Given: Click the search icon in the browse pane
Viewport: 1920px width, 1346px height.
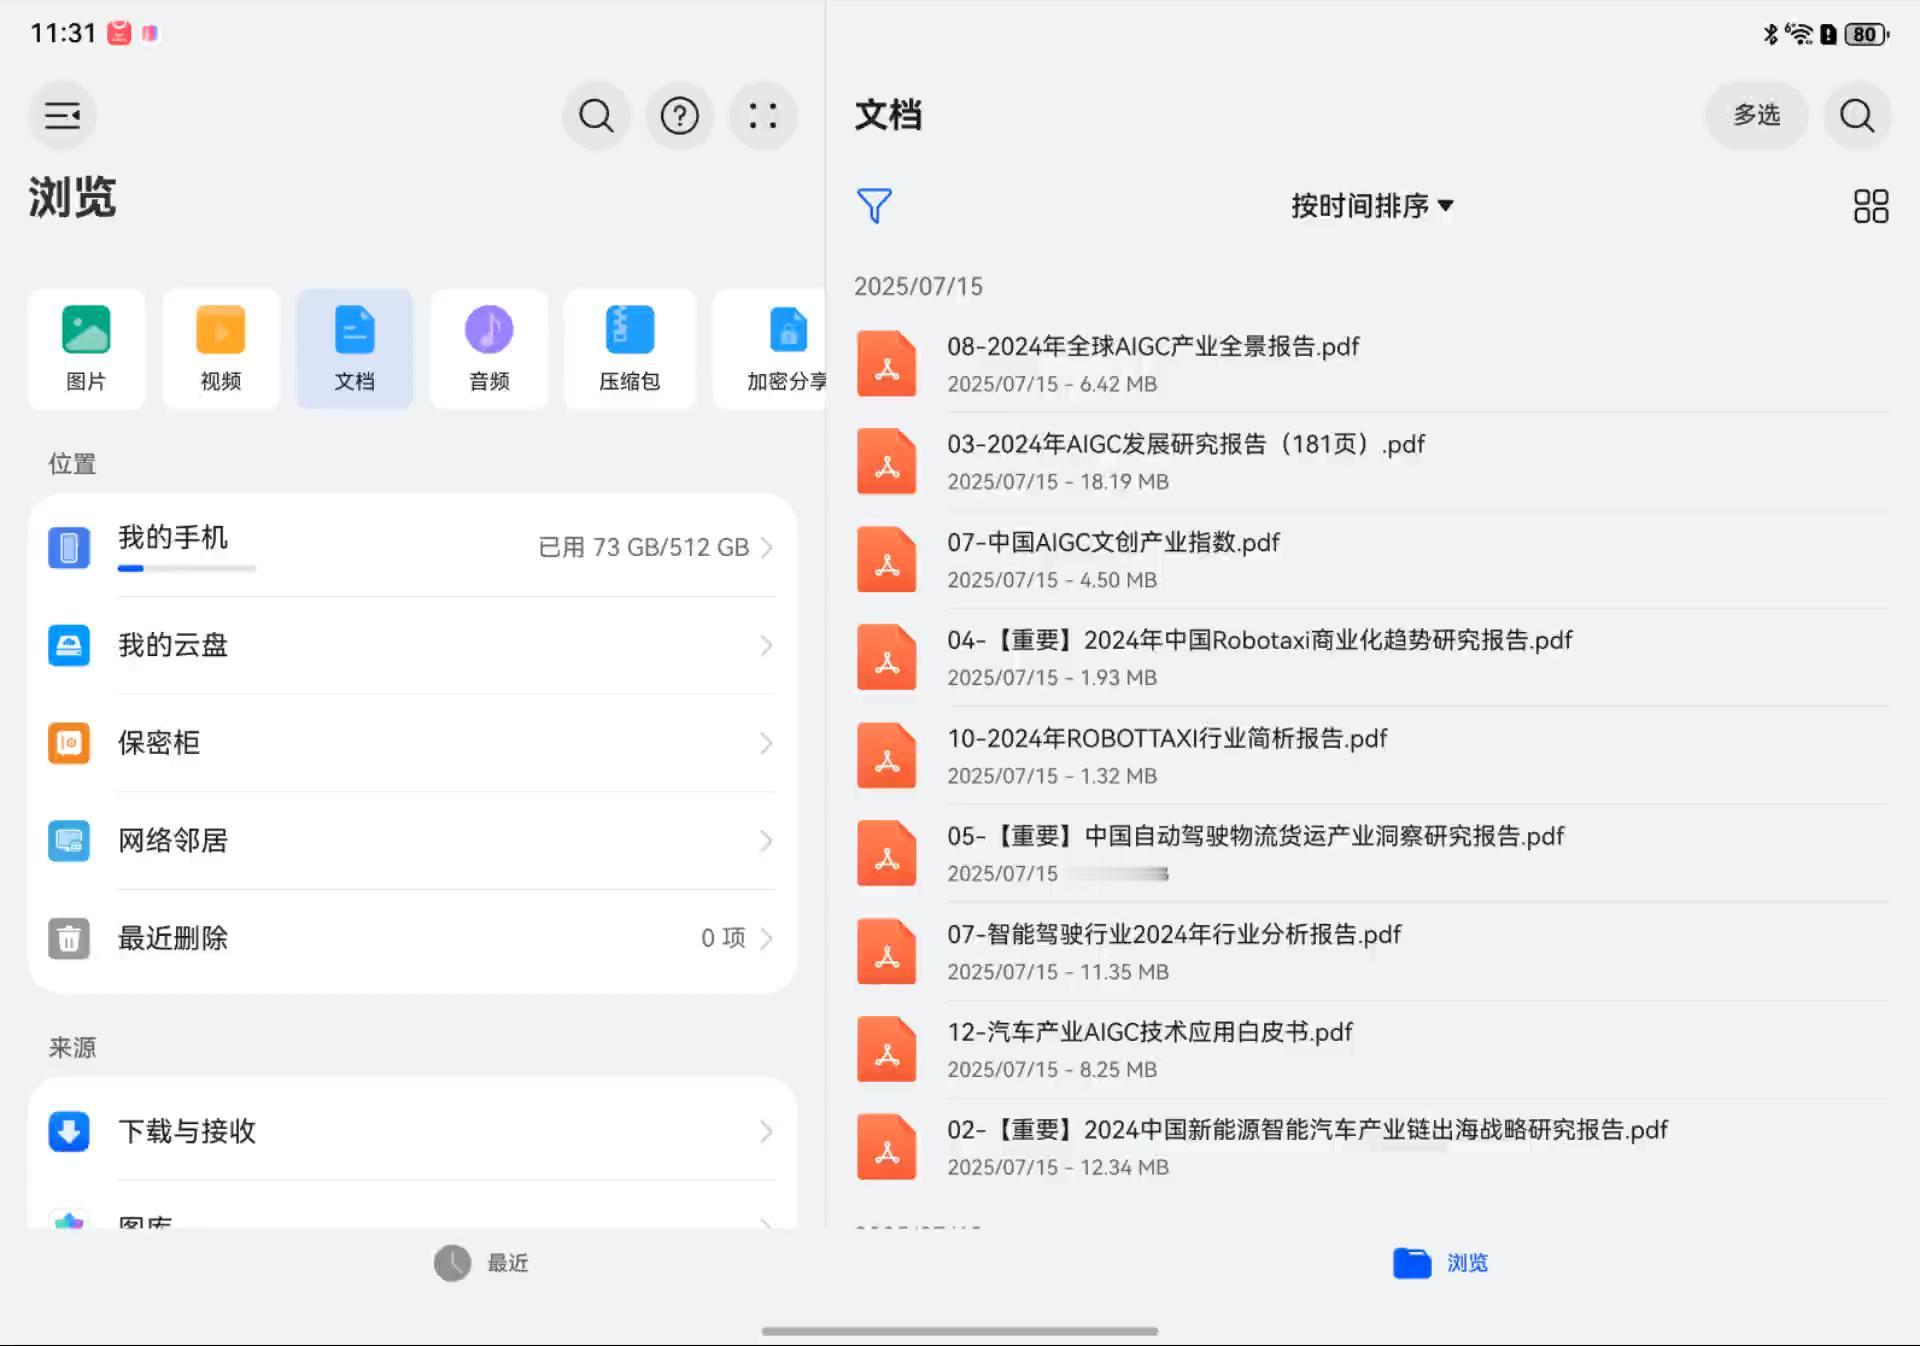Looking at the screenshot, I should (596, 116).
